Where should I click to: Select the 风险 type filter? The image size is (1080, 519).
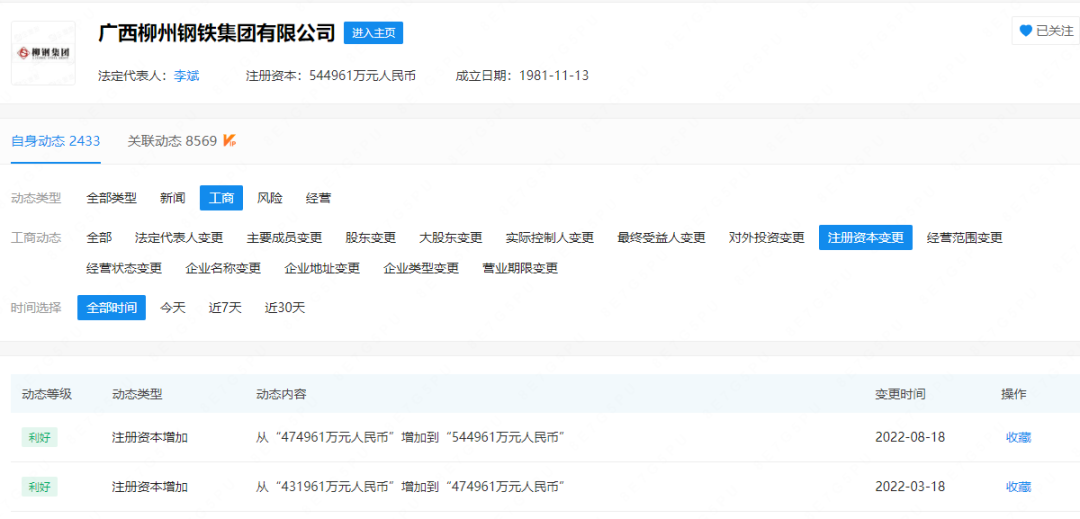[270, 198]
